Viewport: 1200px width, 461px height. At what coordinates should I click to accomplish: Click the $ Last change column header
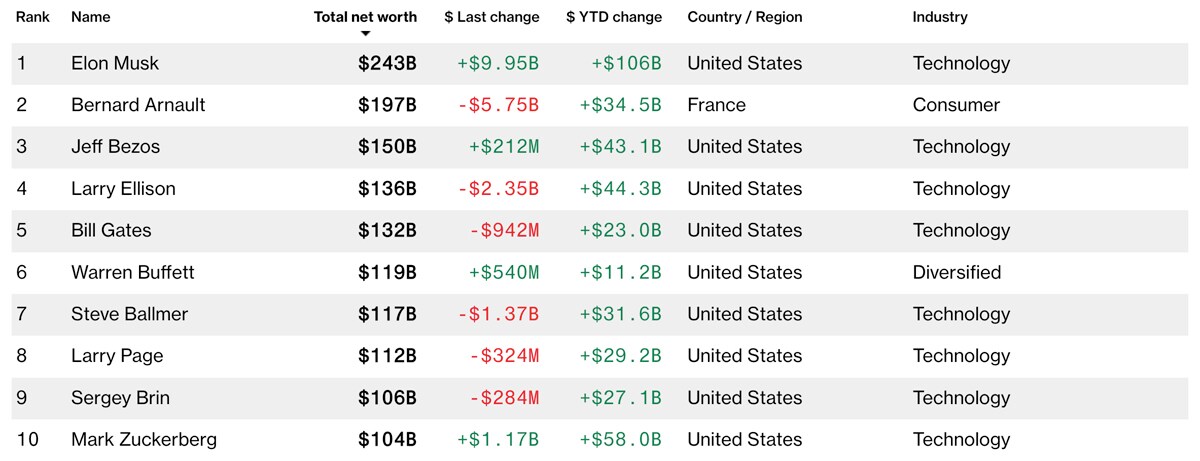(492, 17)
